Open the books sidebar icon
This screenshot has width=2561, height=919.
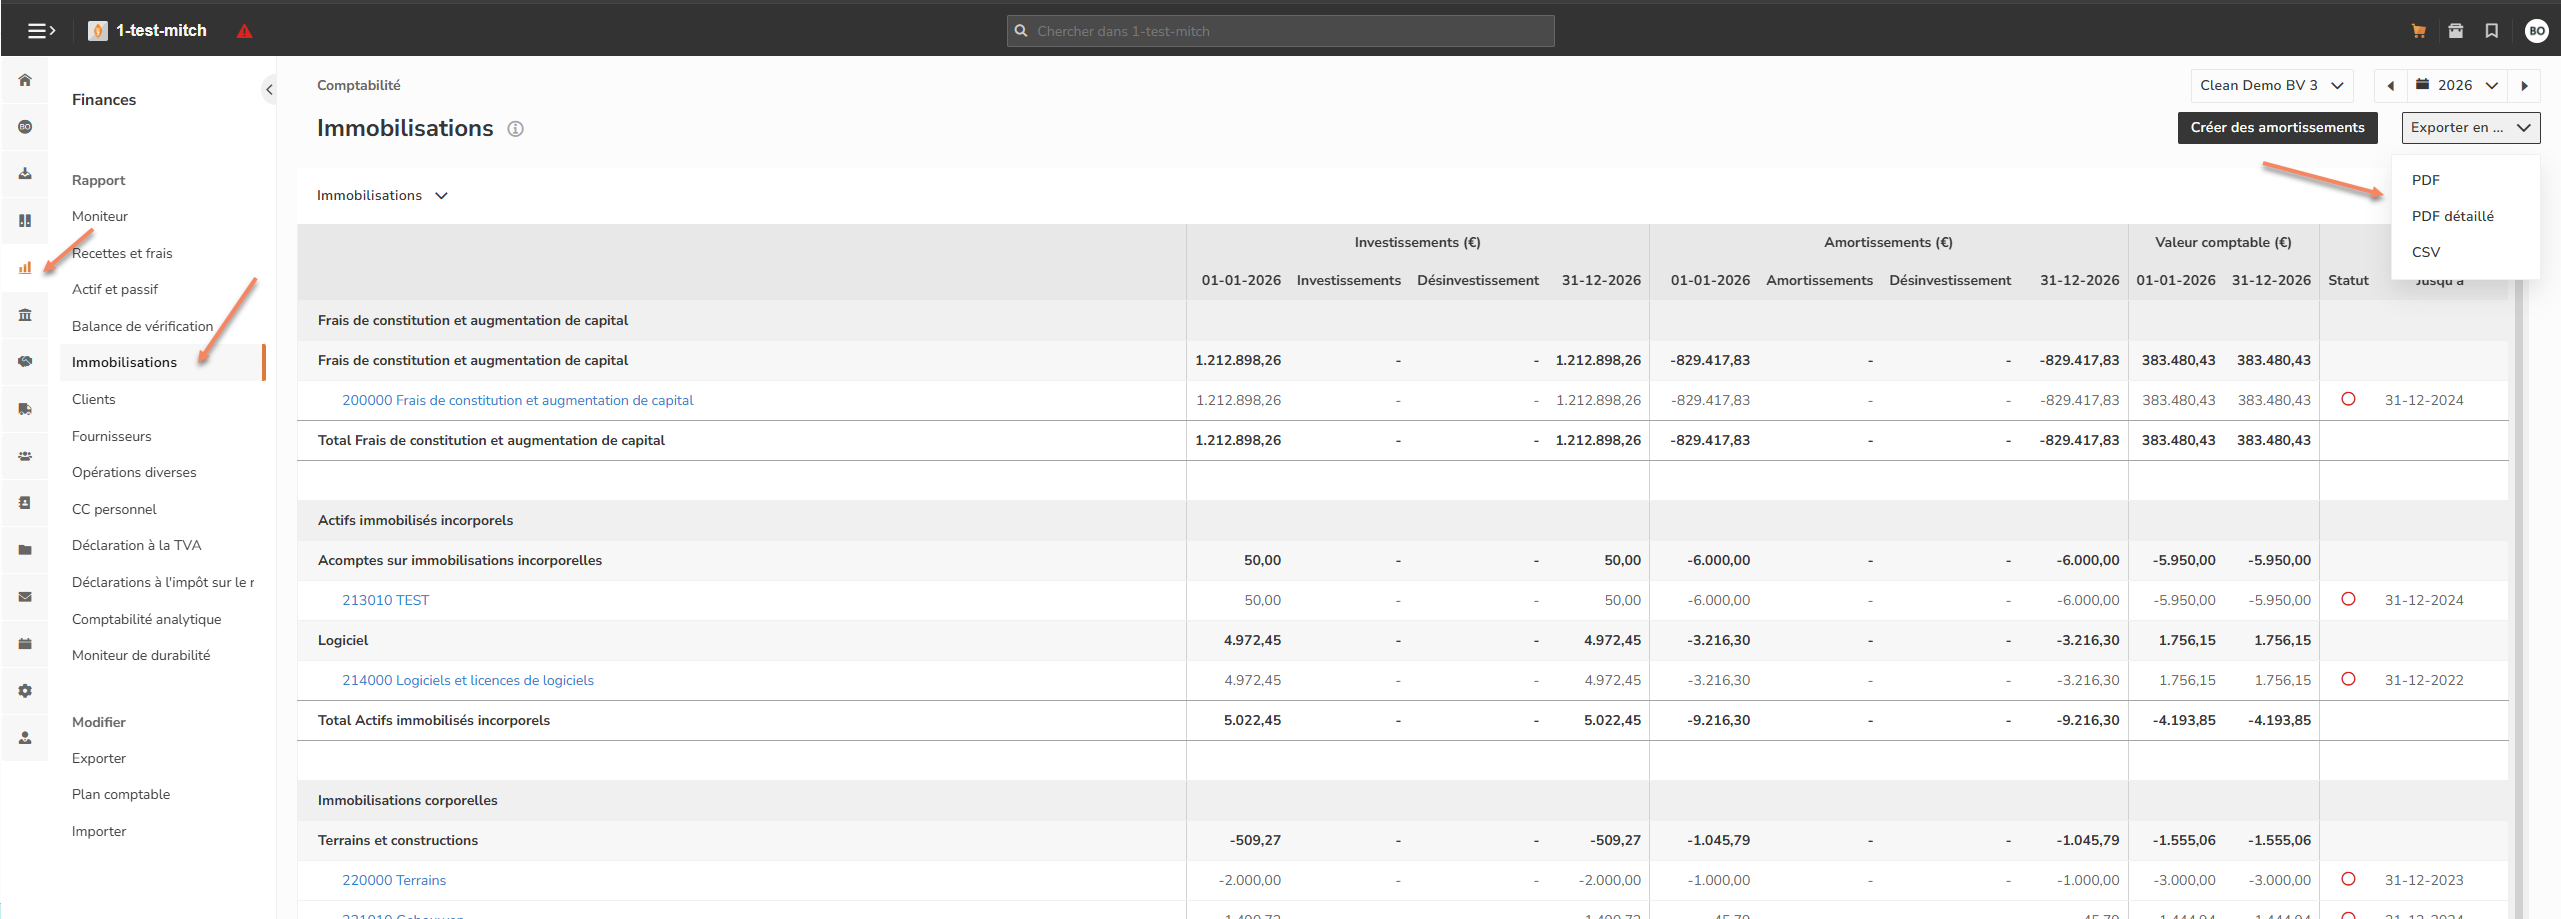(25, 220)
